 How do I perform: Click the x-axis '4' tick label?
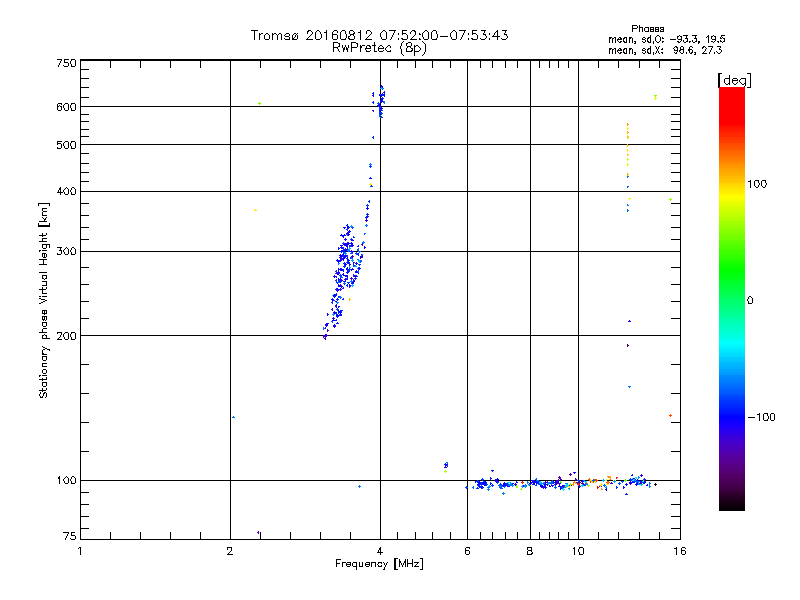(x=380, y=551)
